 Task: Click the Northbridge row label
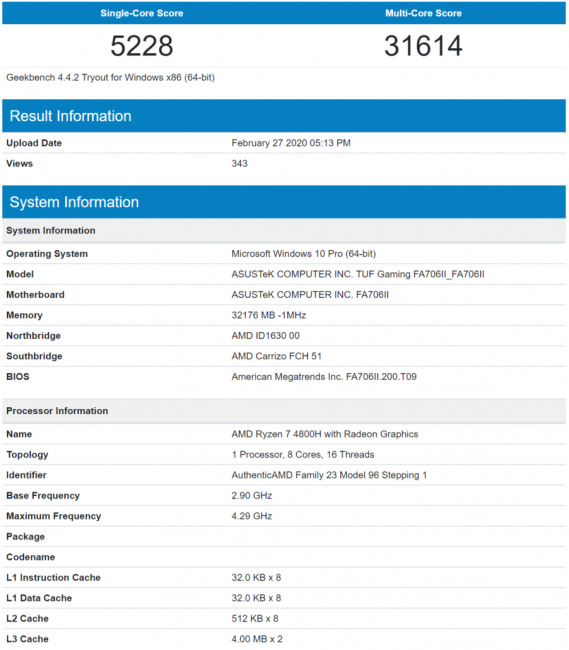(x=34, y=336)
